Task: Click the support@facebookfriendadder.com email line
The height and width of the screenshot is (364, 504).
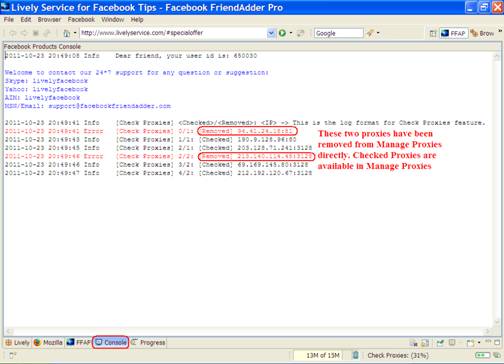Action: [88, 106]
